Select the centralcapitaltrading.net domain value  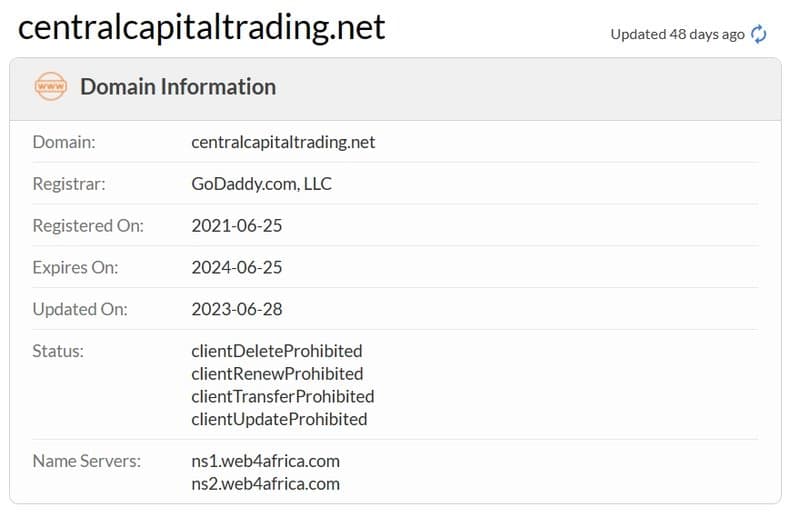point(283,142)
